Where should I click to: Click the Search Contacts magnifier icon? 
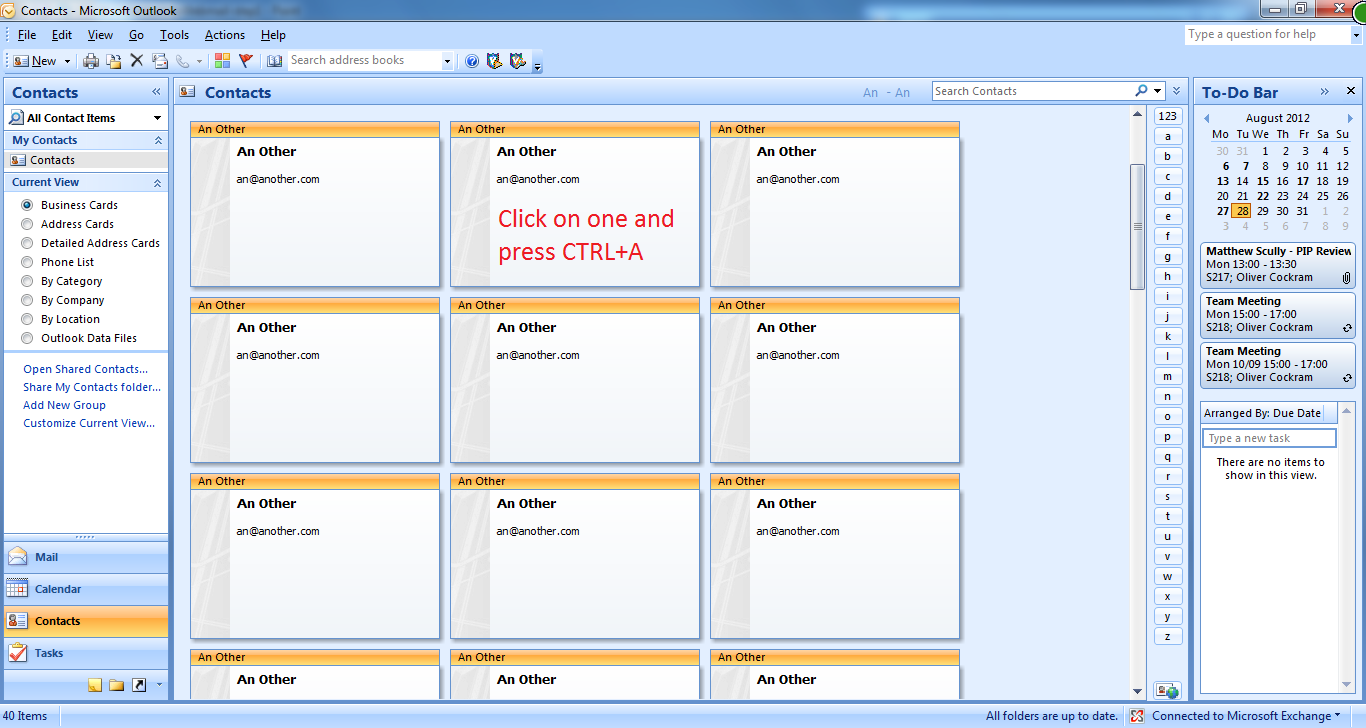1141,91
